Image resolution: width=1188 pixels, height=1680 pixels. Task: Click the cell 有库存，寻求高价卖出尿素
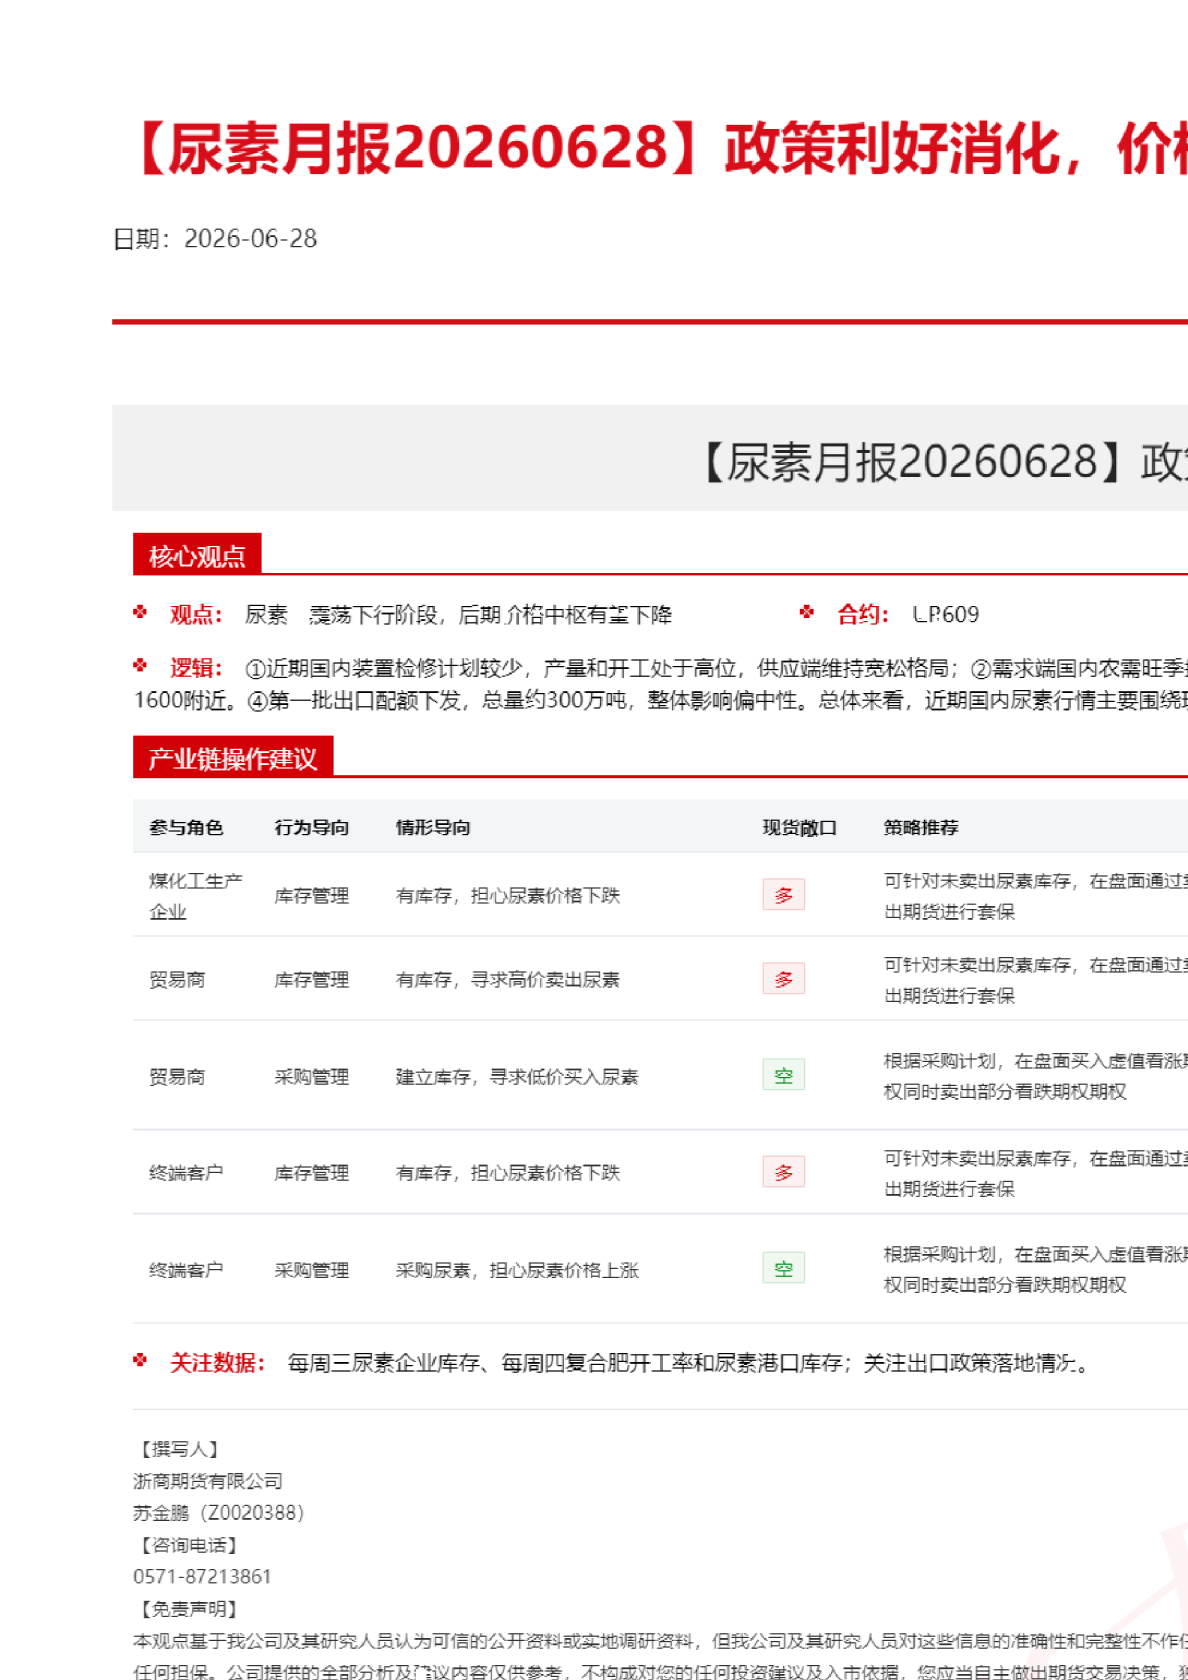508,980
